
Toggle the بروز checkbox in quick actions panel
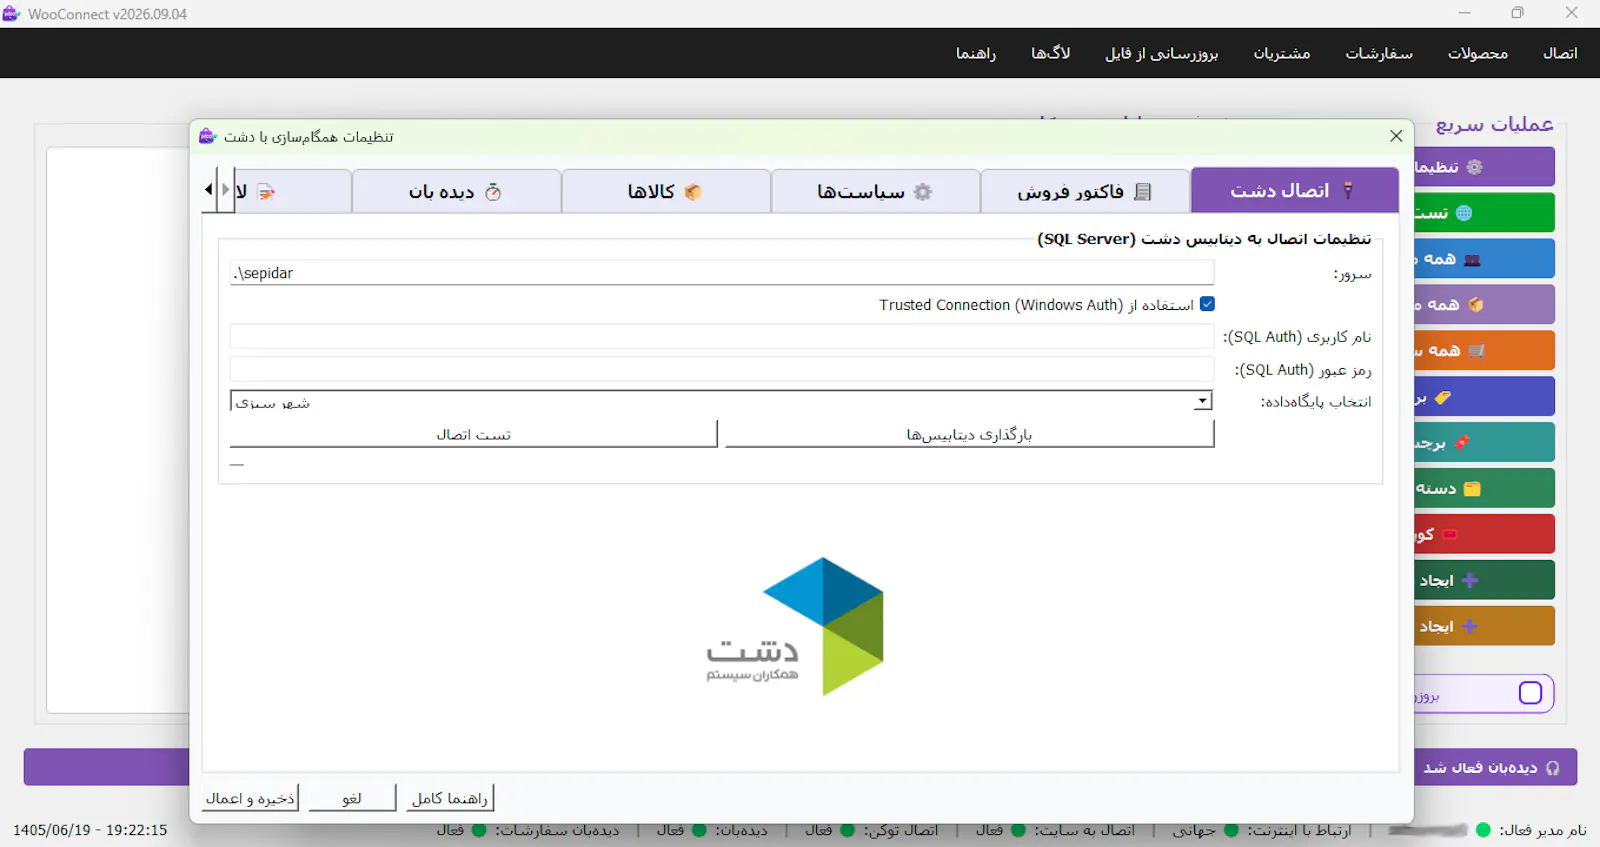tap(1530, 693)
